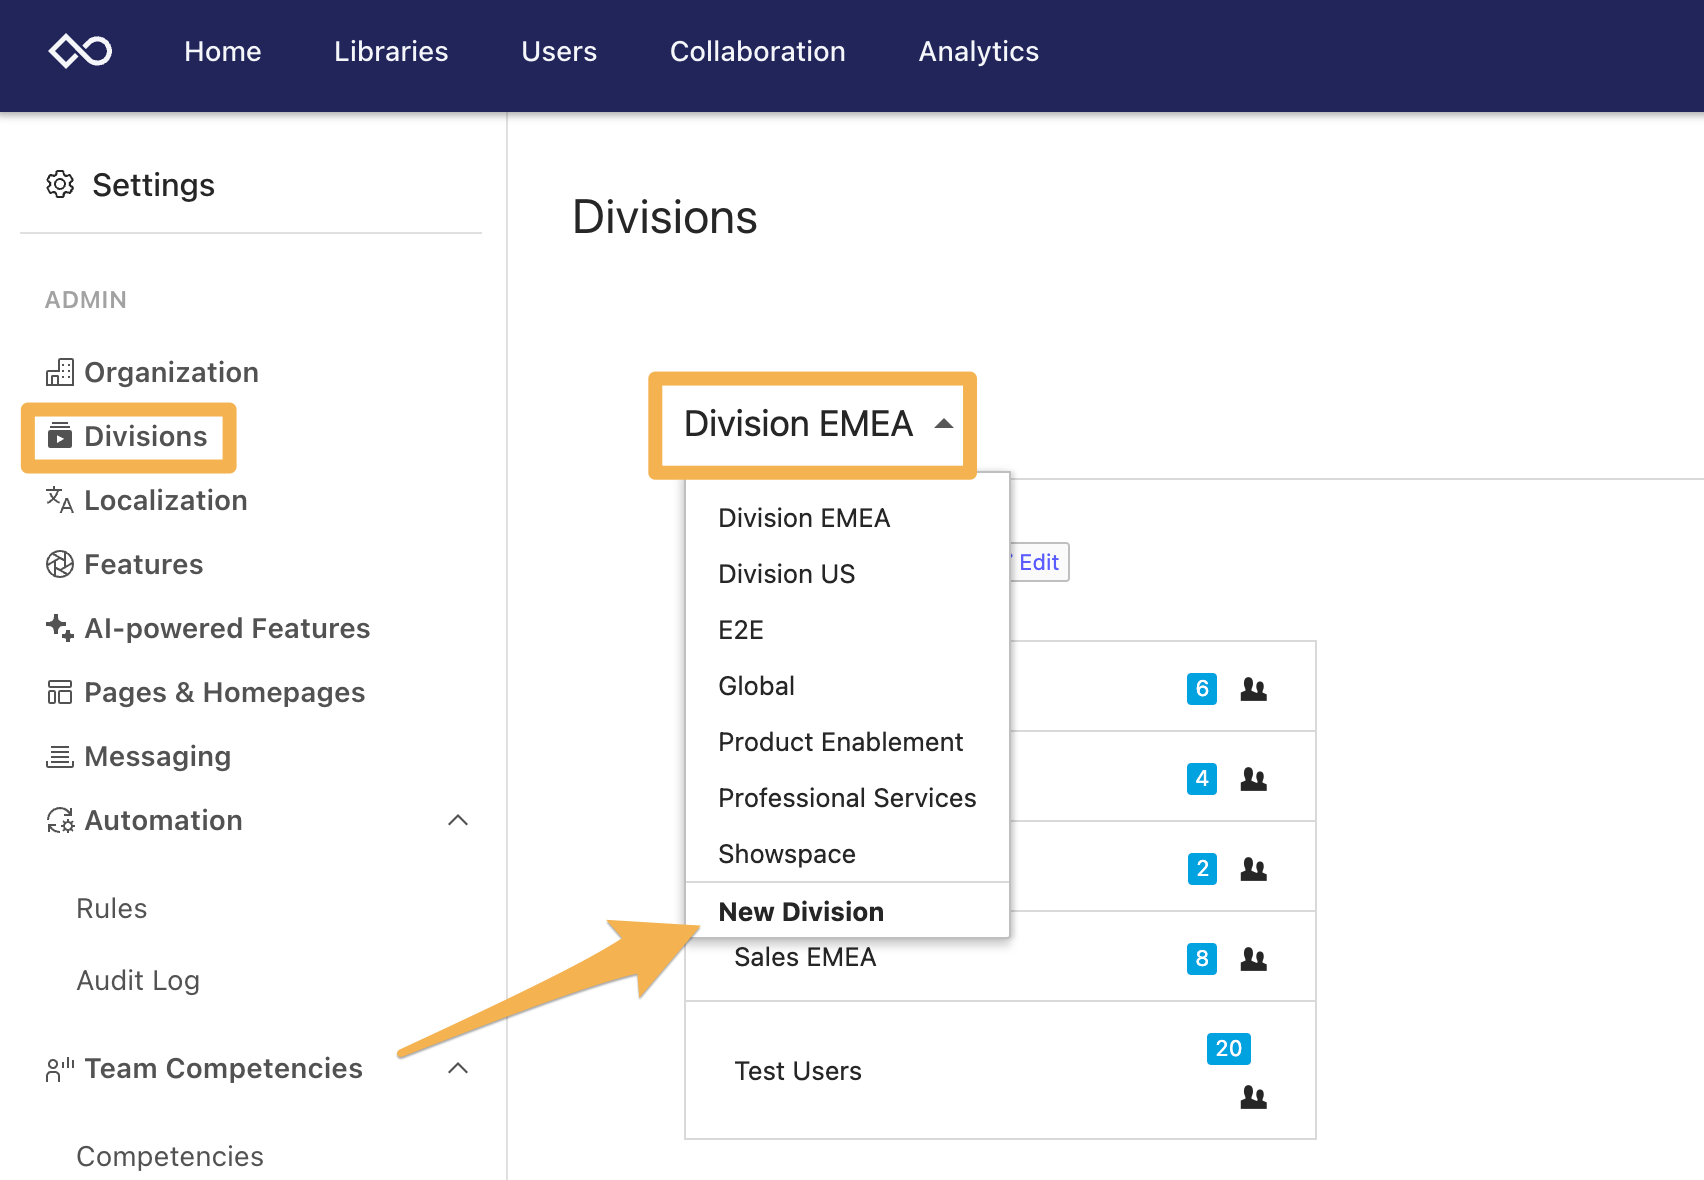The height and width of the screenshot is (1180, 1704).
Task: Click the Team Competencies icon
Action: [60, 1069]
